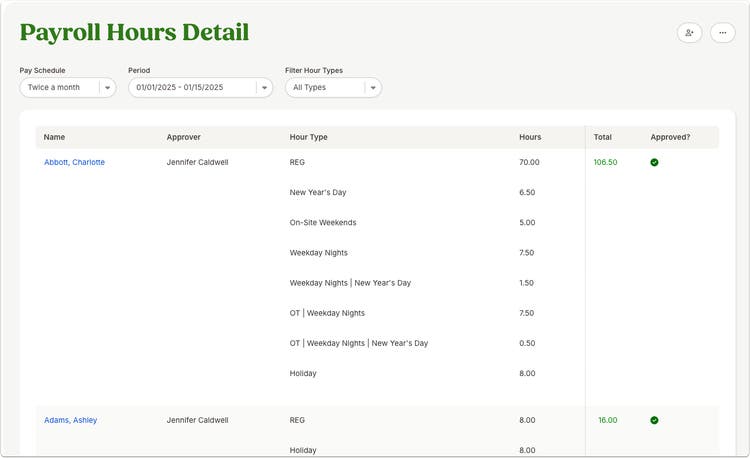This screenshot has width=750, height=458.
Task: Click the add person icon button
Action: [689, 33]
